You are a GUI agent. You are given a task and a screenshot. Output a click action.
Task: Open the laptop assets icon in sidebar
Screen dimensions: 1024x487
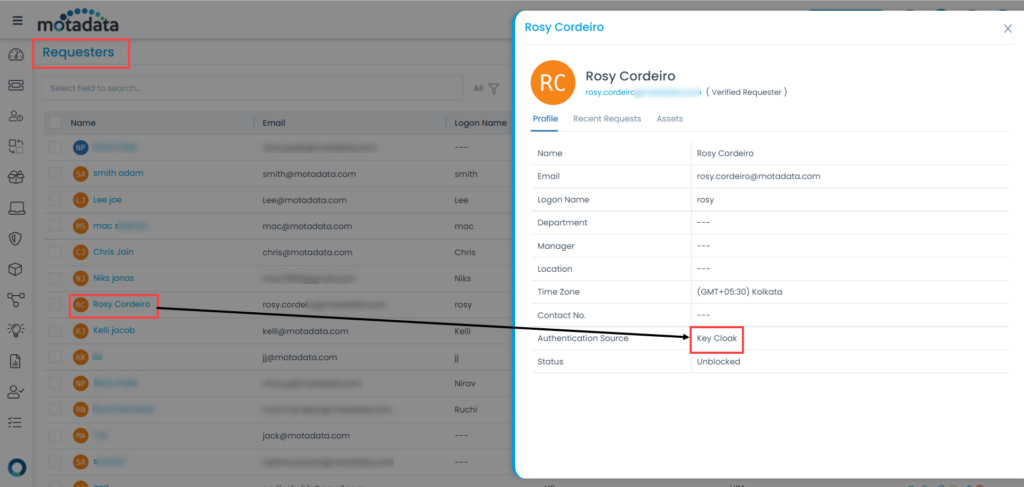pos(16,208)
